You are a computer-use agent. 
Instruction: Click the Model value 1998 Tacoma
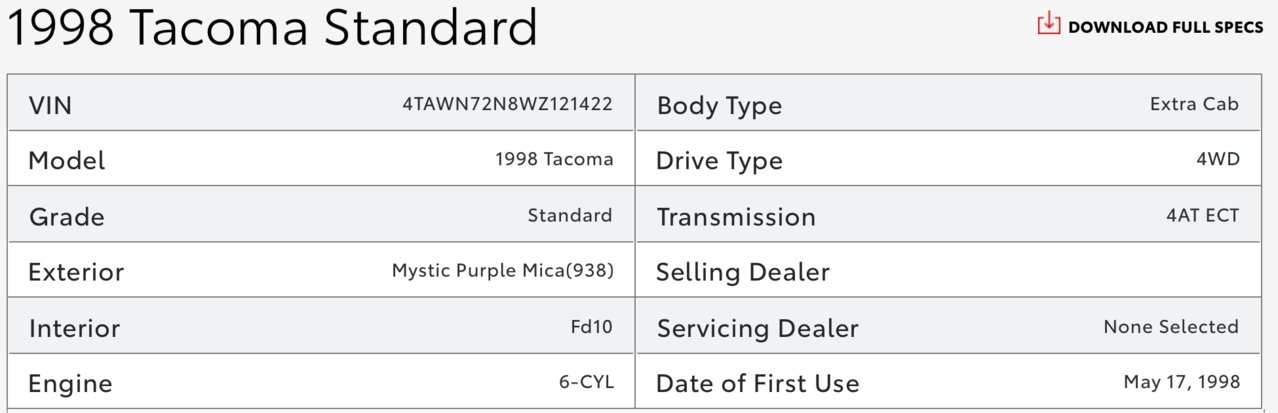pyautogui.click(x=554, y=159)
